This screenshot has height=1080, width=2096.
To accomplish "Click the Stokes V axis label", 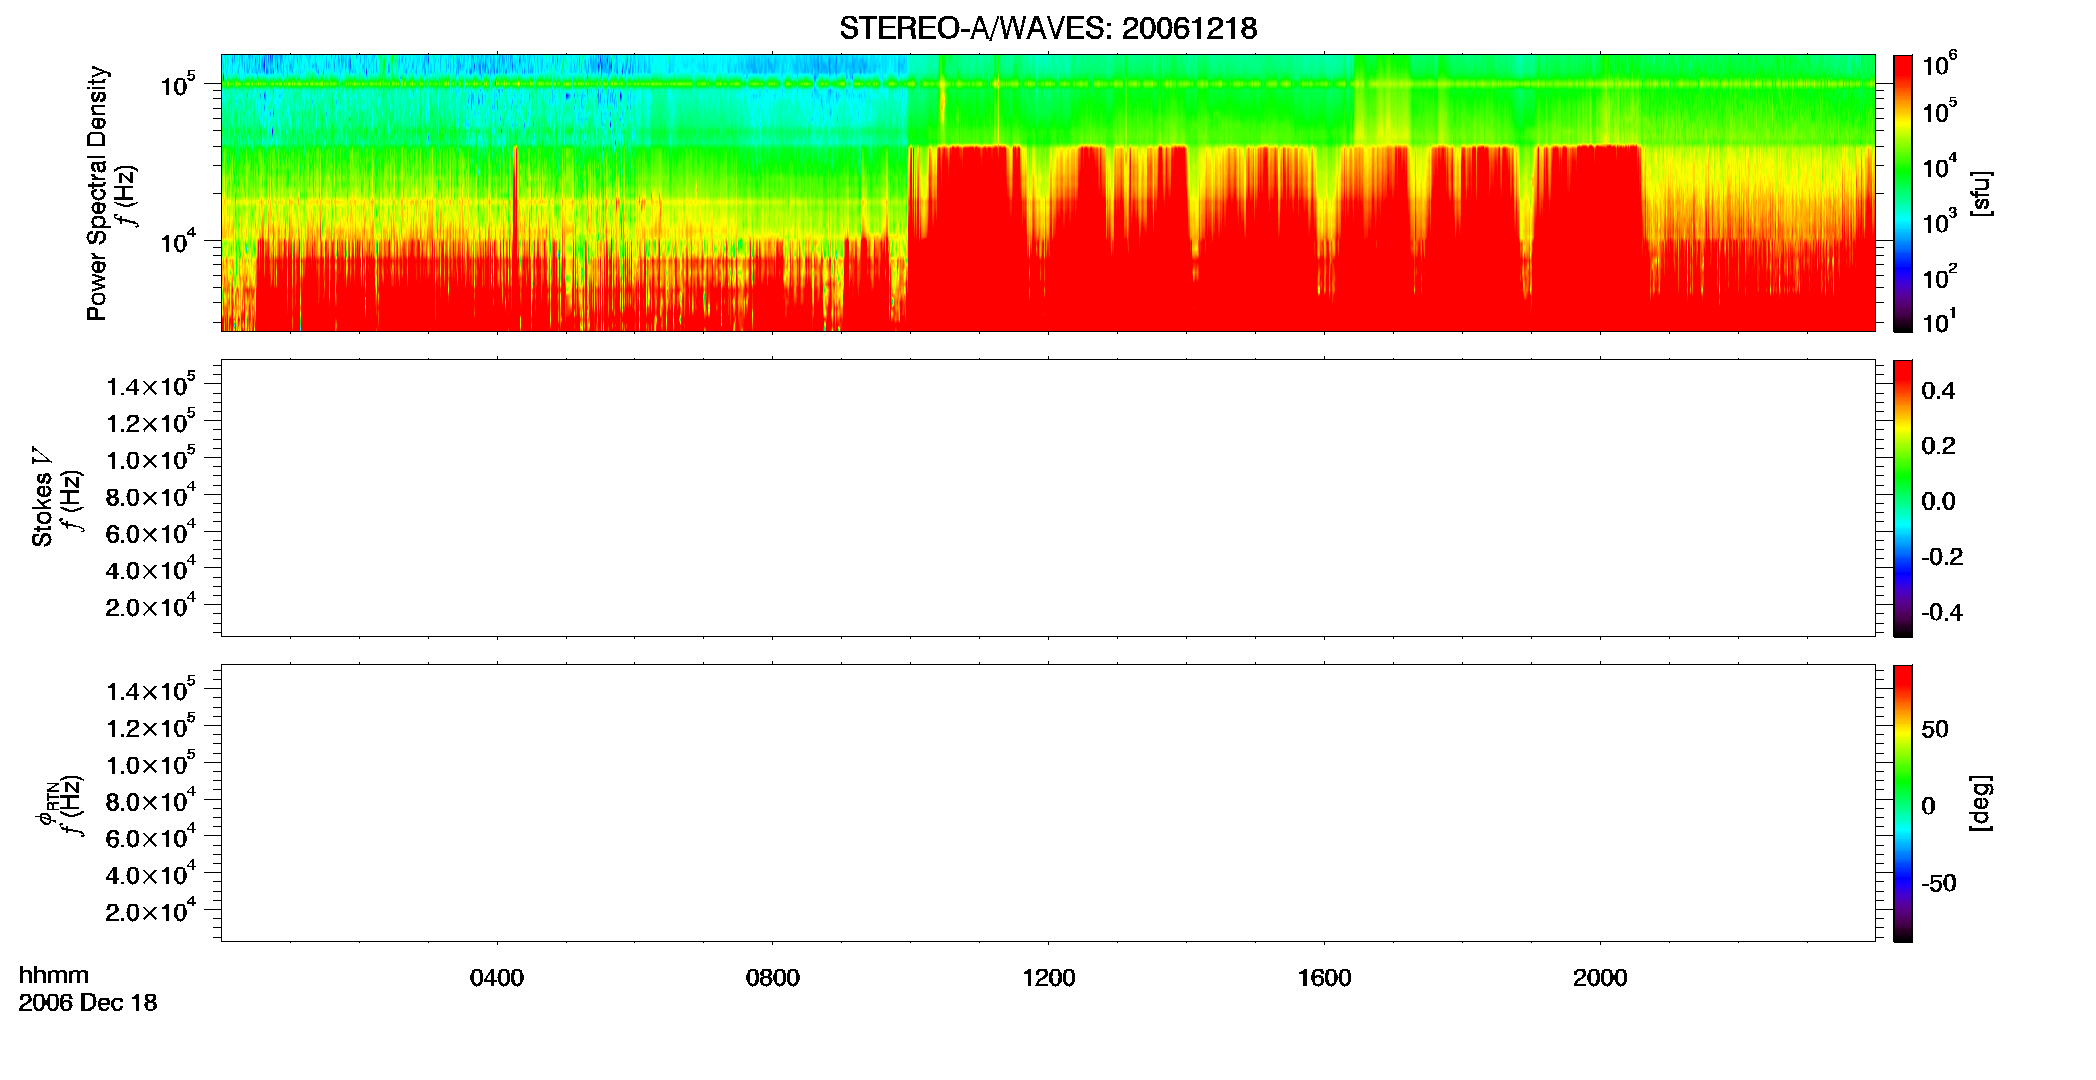I will [42, 497].
